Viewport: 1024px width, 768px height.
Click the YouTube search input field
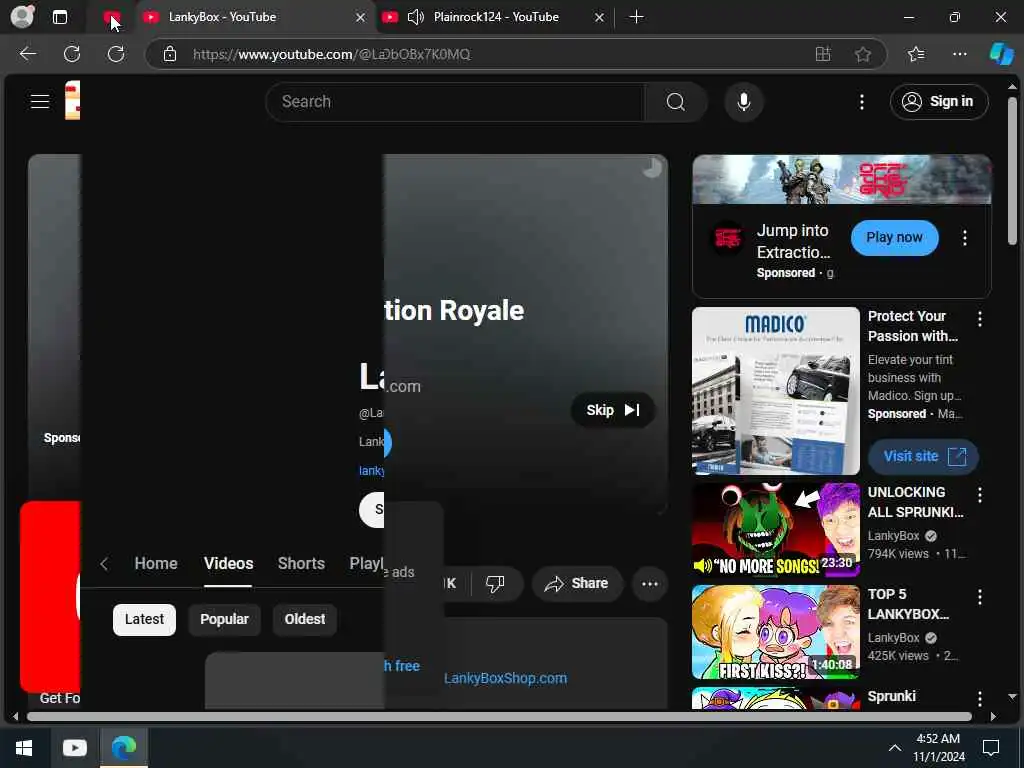pos(455,102)
